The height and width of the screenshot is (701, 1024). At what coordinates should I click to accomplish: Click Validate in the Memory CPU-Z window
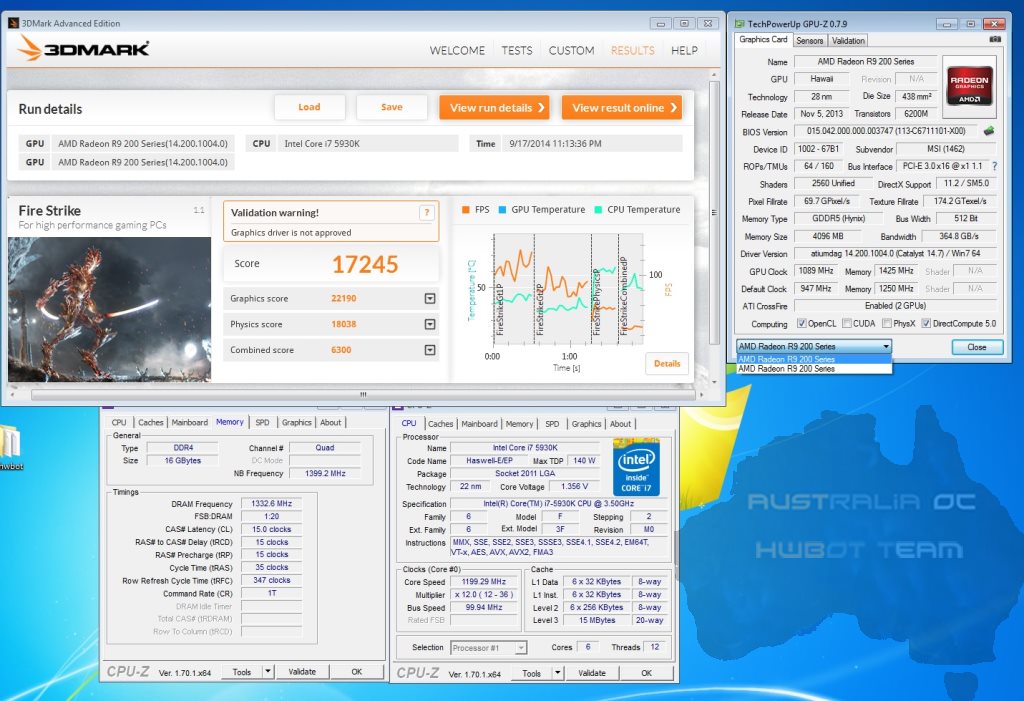302,672
